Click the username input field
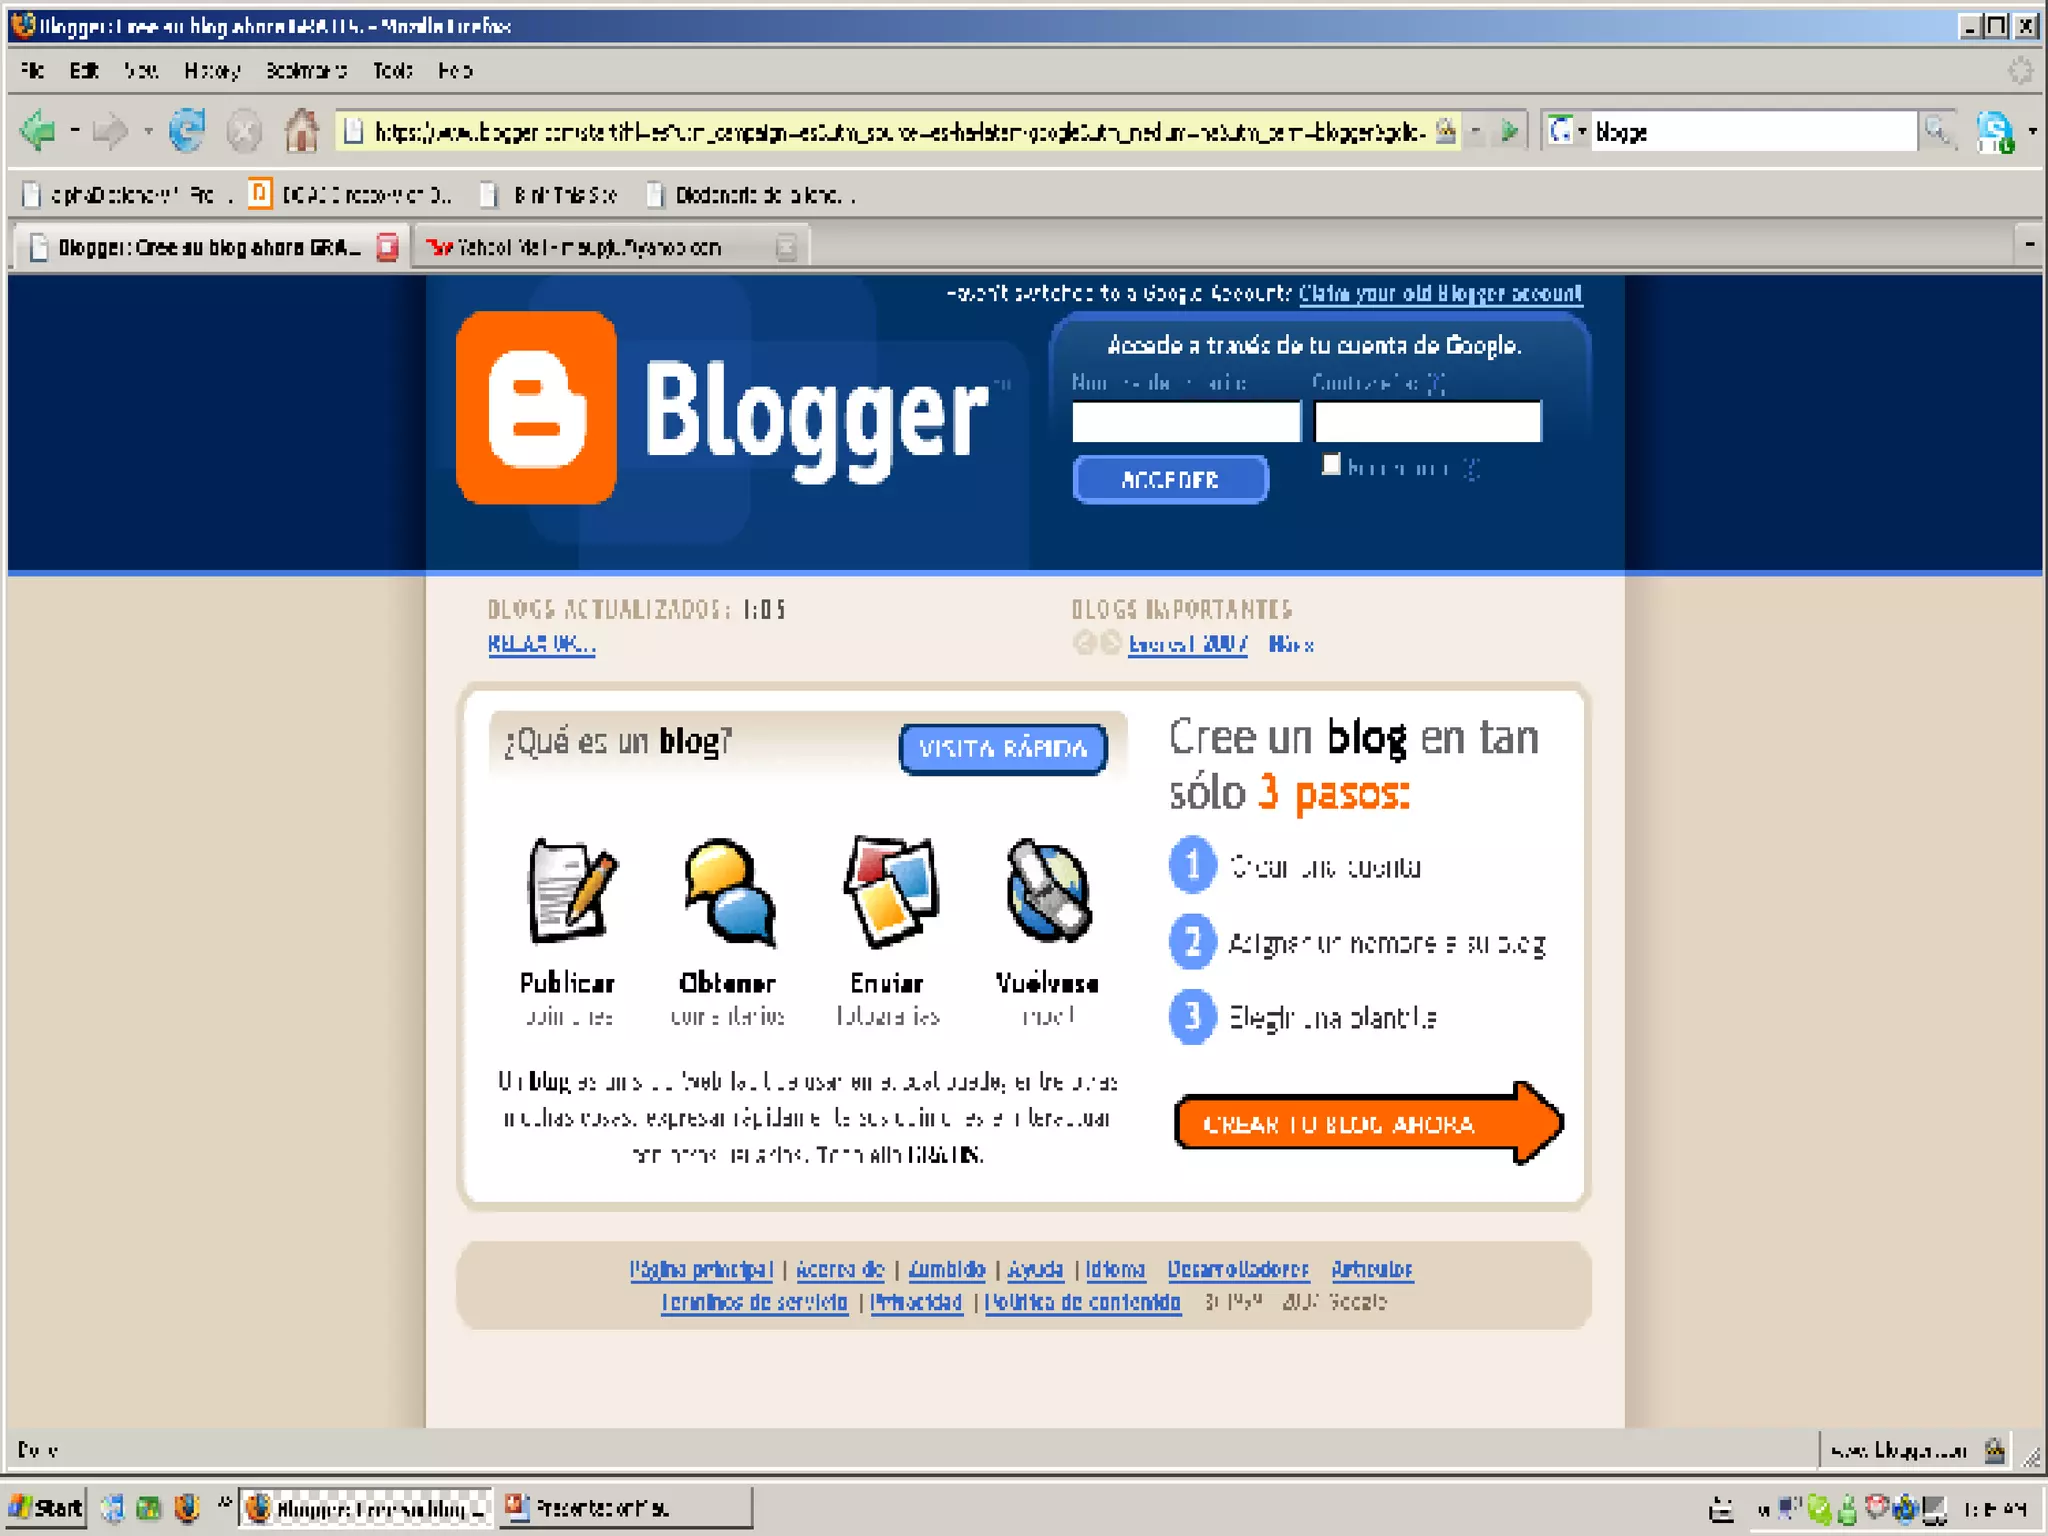The height and width of the screenshot is (1536, 2048). coord(1186,421)
